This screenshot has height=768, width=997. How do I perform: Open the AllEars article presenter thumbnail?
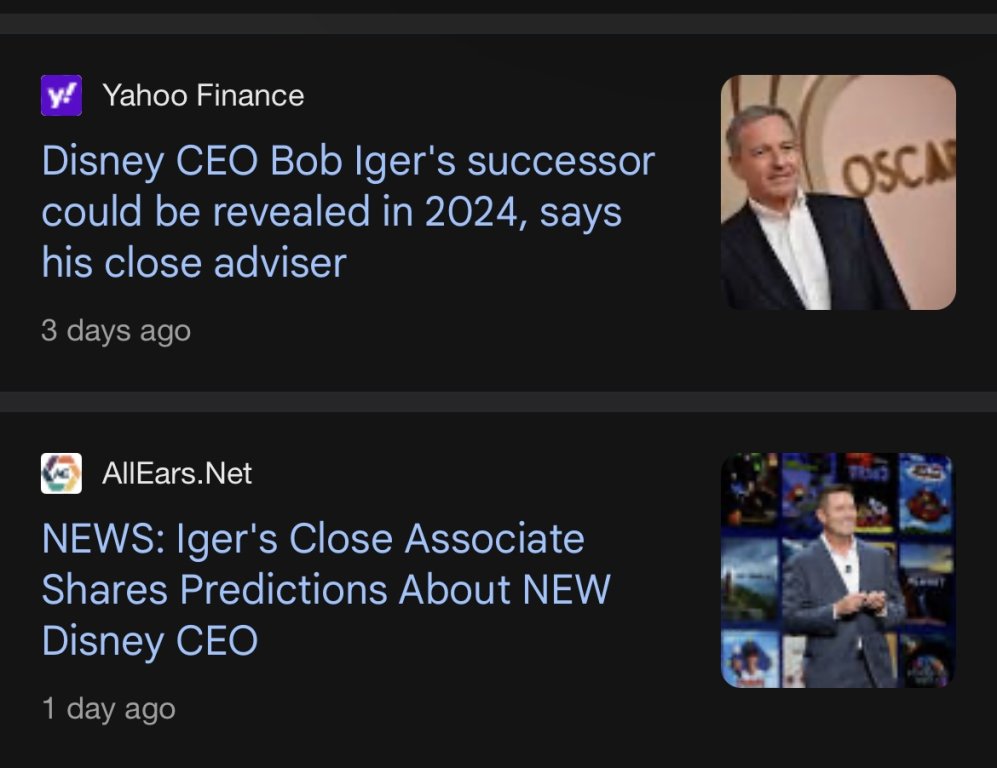click(x=838, y=570)
